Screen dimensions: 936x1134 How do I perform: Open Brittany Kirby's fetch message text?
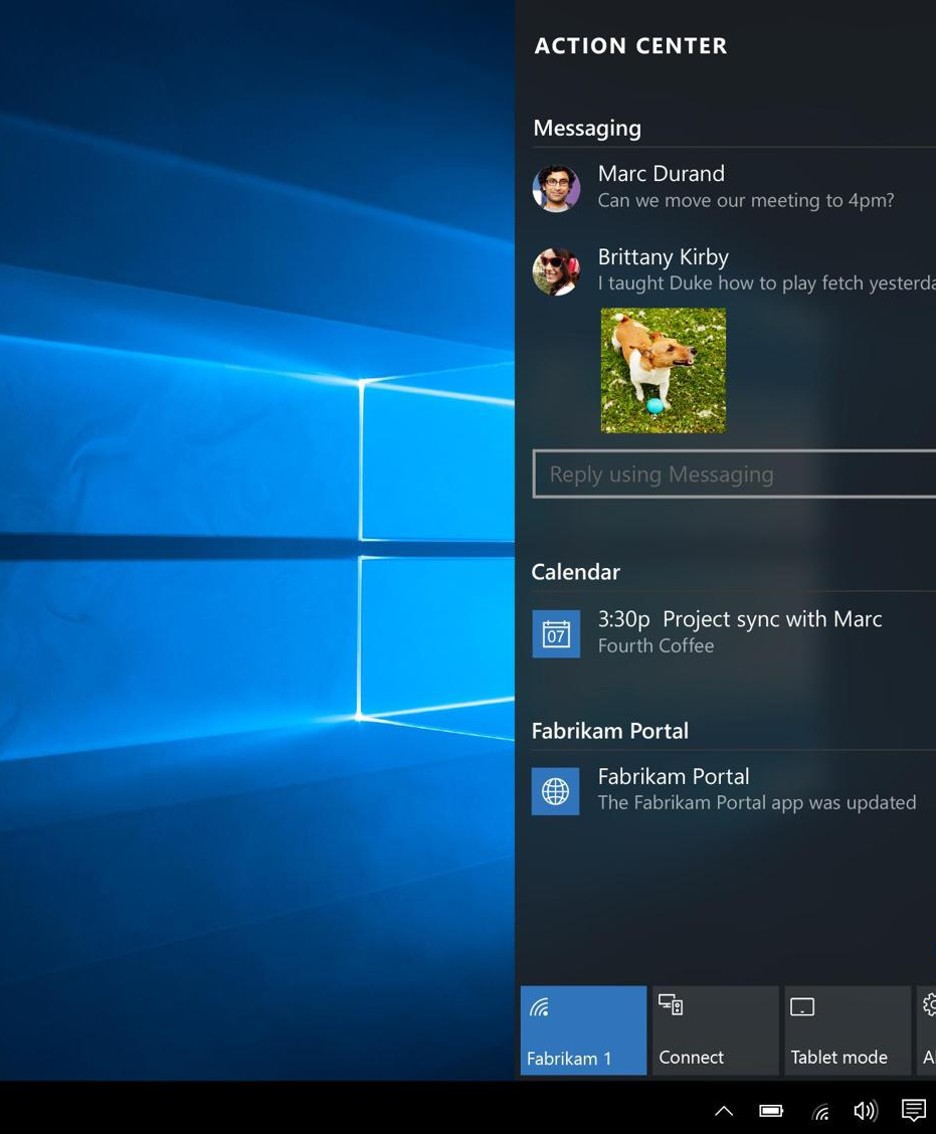click(767, 283)
